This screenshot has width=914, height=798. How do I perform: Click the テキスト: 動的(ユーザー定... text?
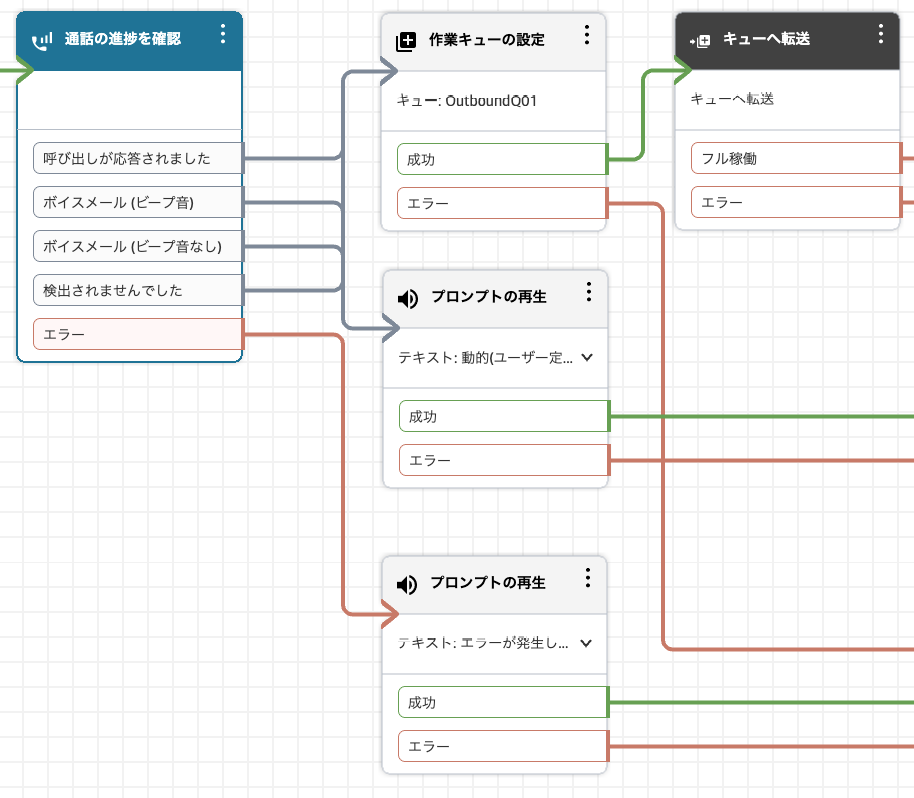pos(485,357)
